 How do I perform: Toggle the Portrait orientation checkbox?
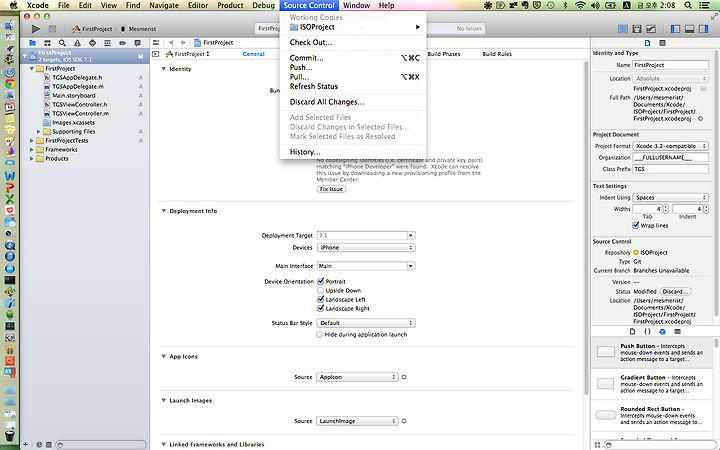[321, 281]
